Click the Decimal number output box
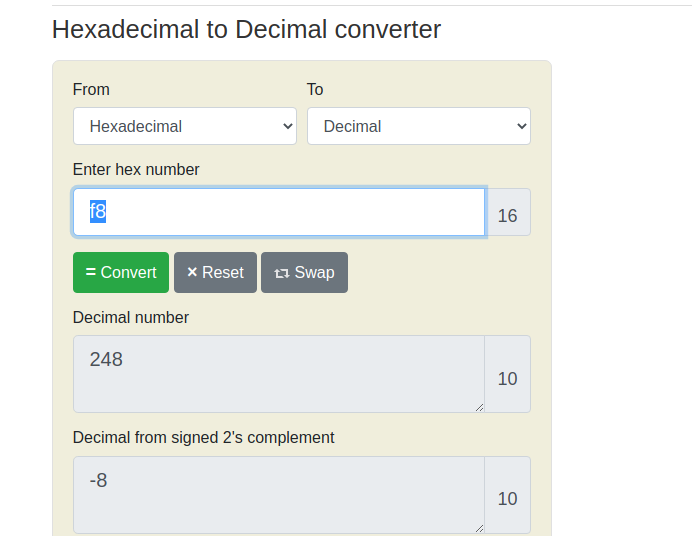The width and height of the screenshot is (692, 536). coord(278,373)
